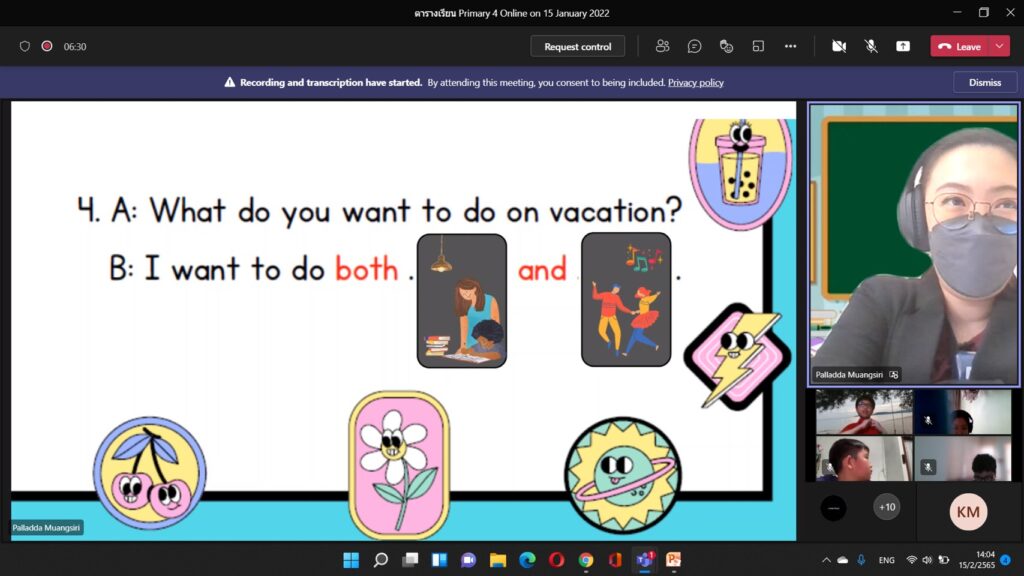This screenshot has width=1024, height=576.
Task: Open Microsoft Office from taskbar
Action: [615, 560]
